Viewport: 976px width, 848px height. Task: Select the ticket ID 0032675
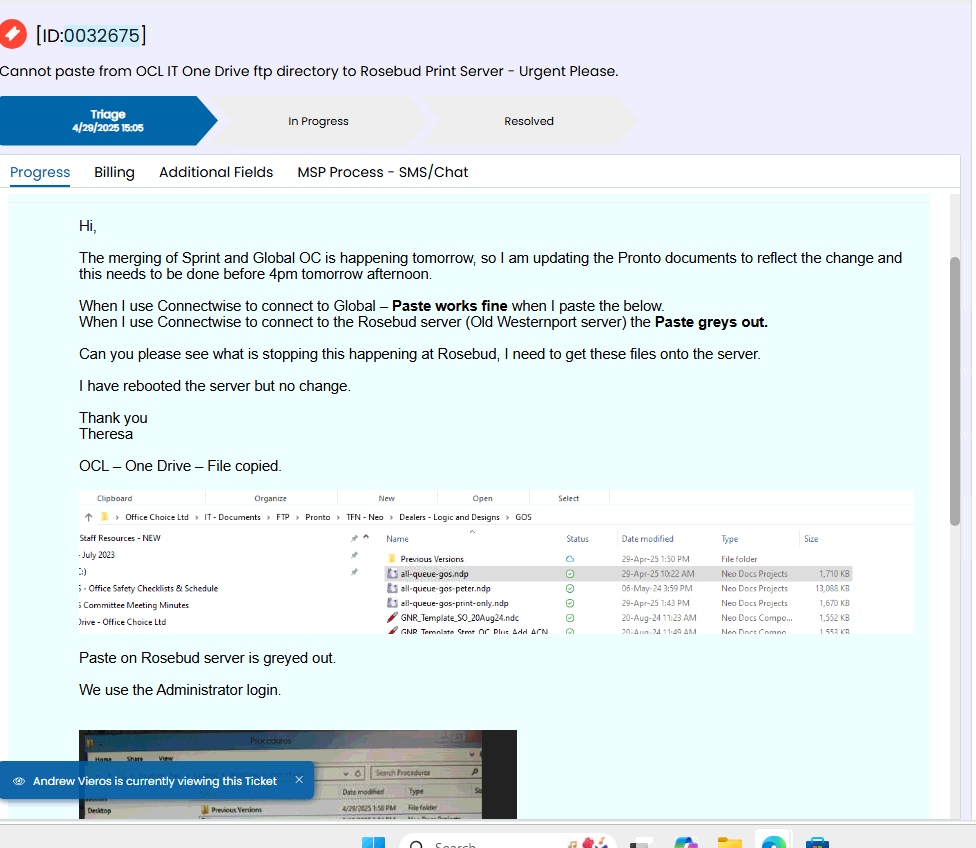click(102, 35)
